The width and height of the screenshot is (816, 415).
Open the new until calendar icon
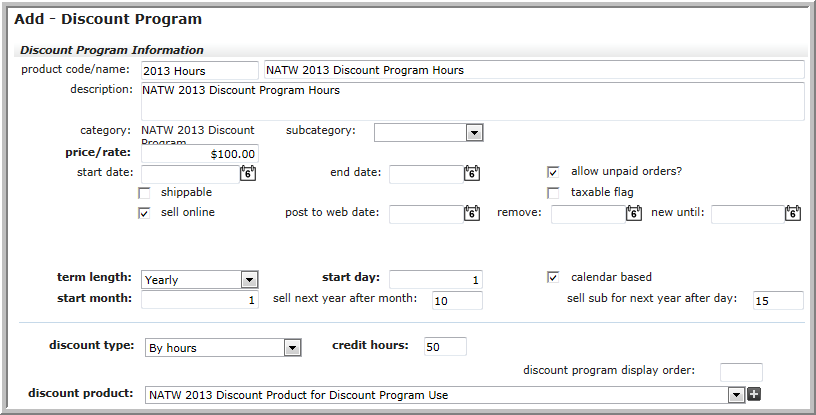click(x=793, y=213)
